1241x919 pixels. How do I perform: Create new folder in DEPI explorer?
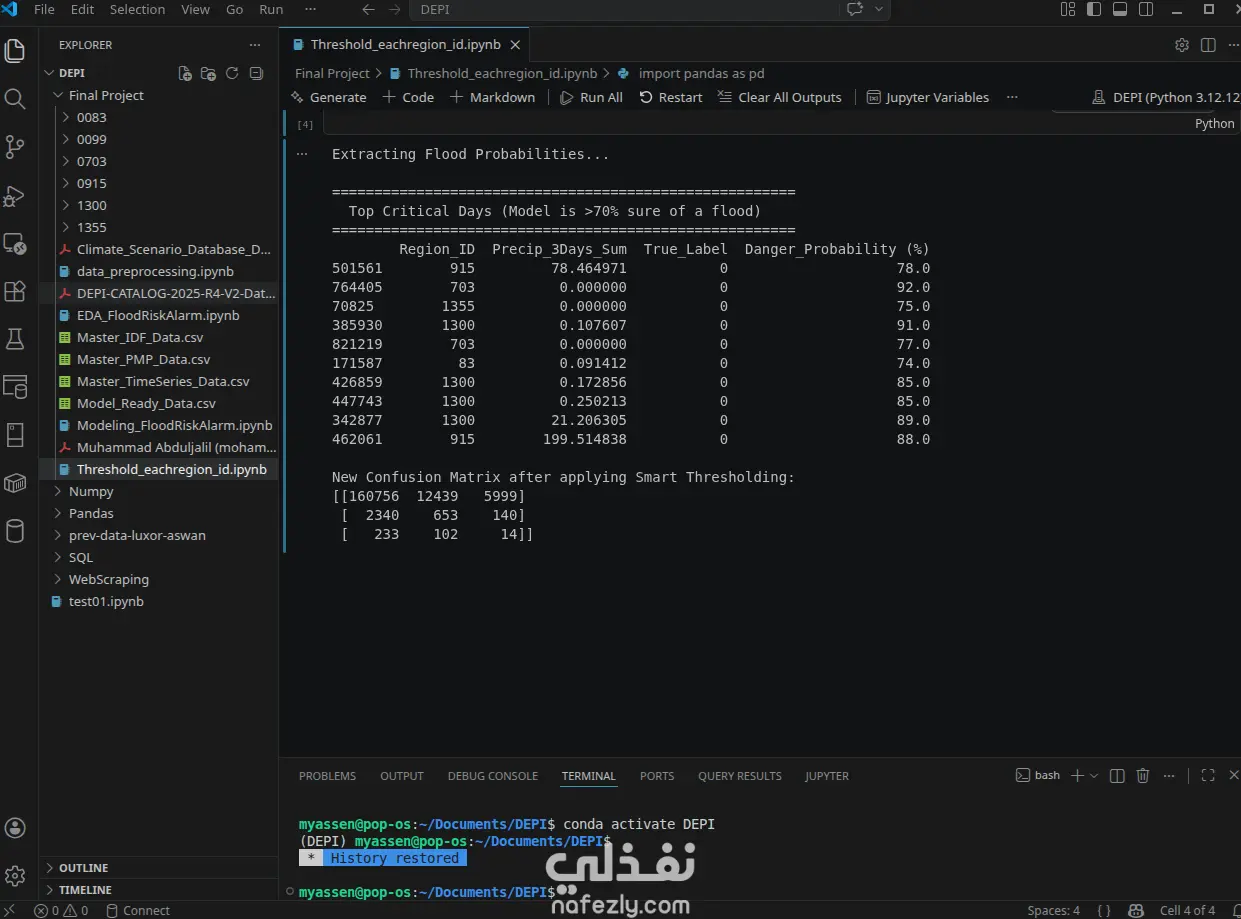coord(208,73)
